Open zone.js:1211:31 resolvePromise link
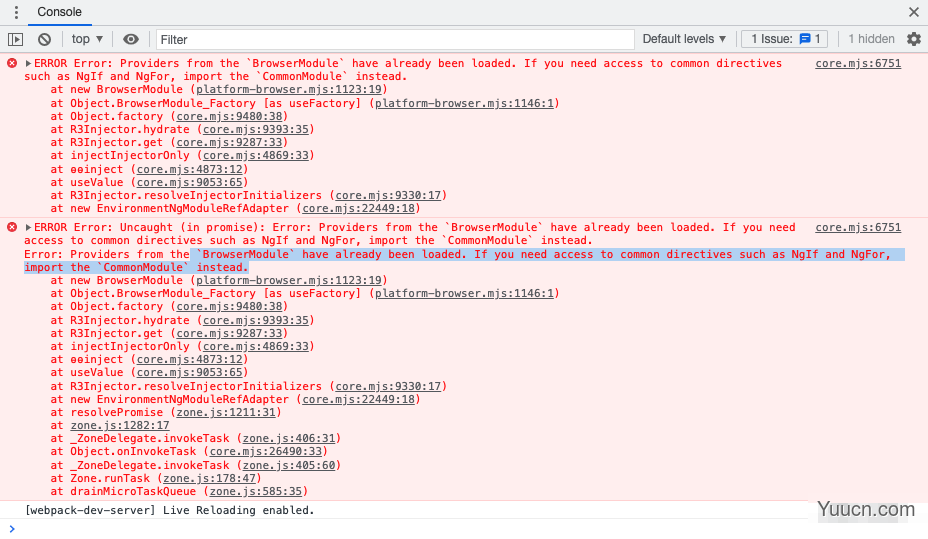This screenshot has width=928, height=539. coord(226,412)
